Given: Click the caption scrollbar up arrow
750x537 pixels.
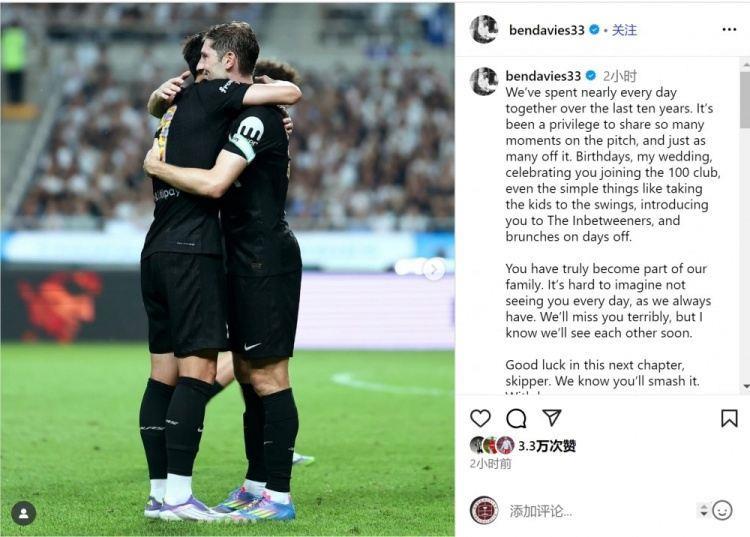Looking at the screenshot, I should 746,64.
